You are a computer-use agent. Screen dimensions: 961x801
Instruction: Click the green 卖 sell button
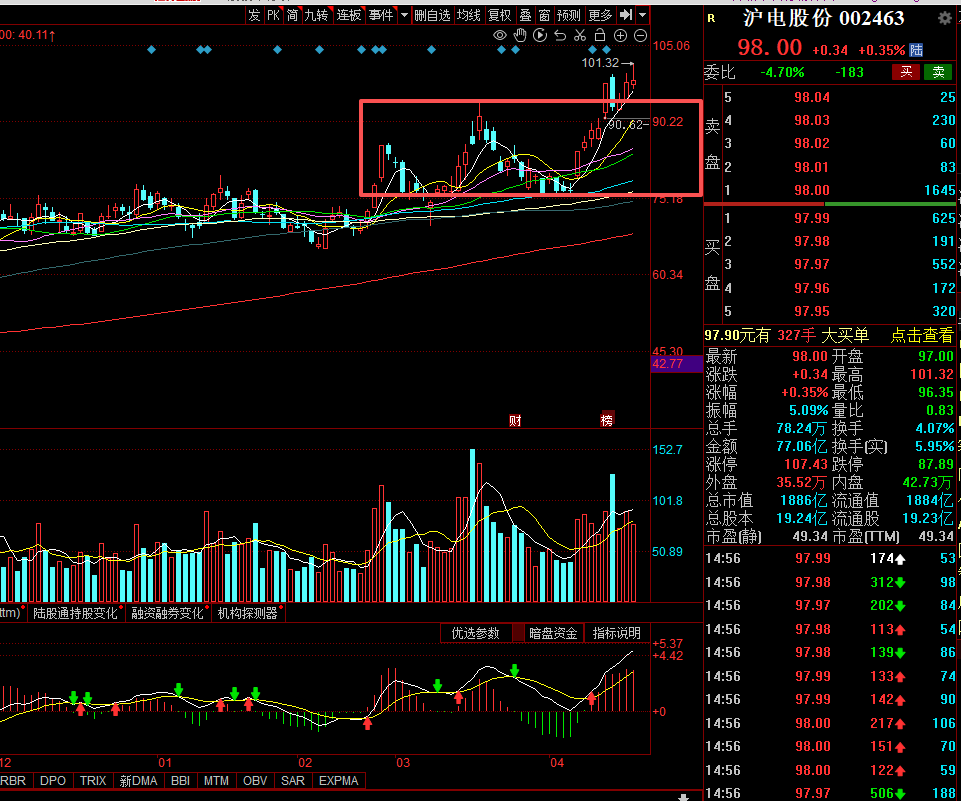click(938, 72)
